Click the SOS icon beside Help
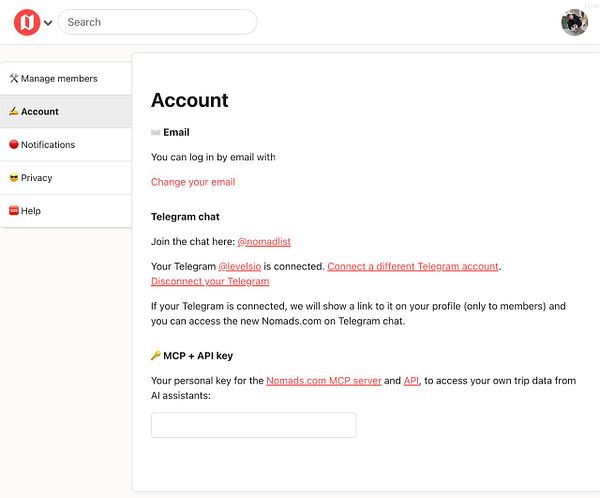This screenshot has height=498, width=600. pyautogui.click(x=14, y=211)
